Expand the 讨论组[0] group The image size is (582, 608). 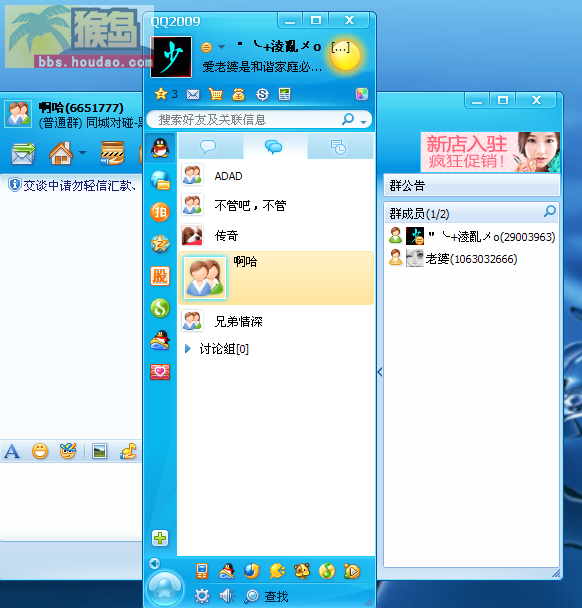(188, 349)
